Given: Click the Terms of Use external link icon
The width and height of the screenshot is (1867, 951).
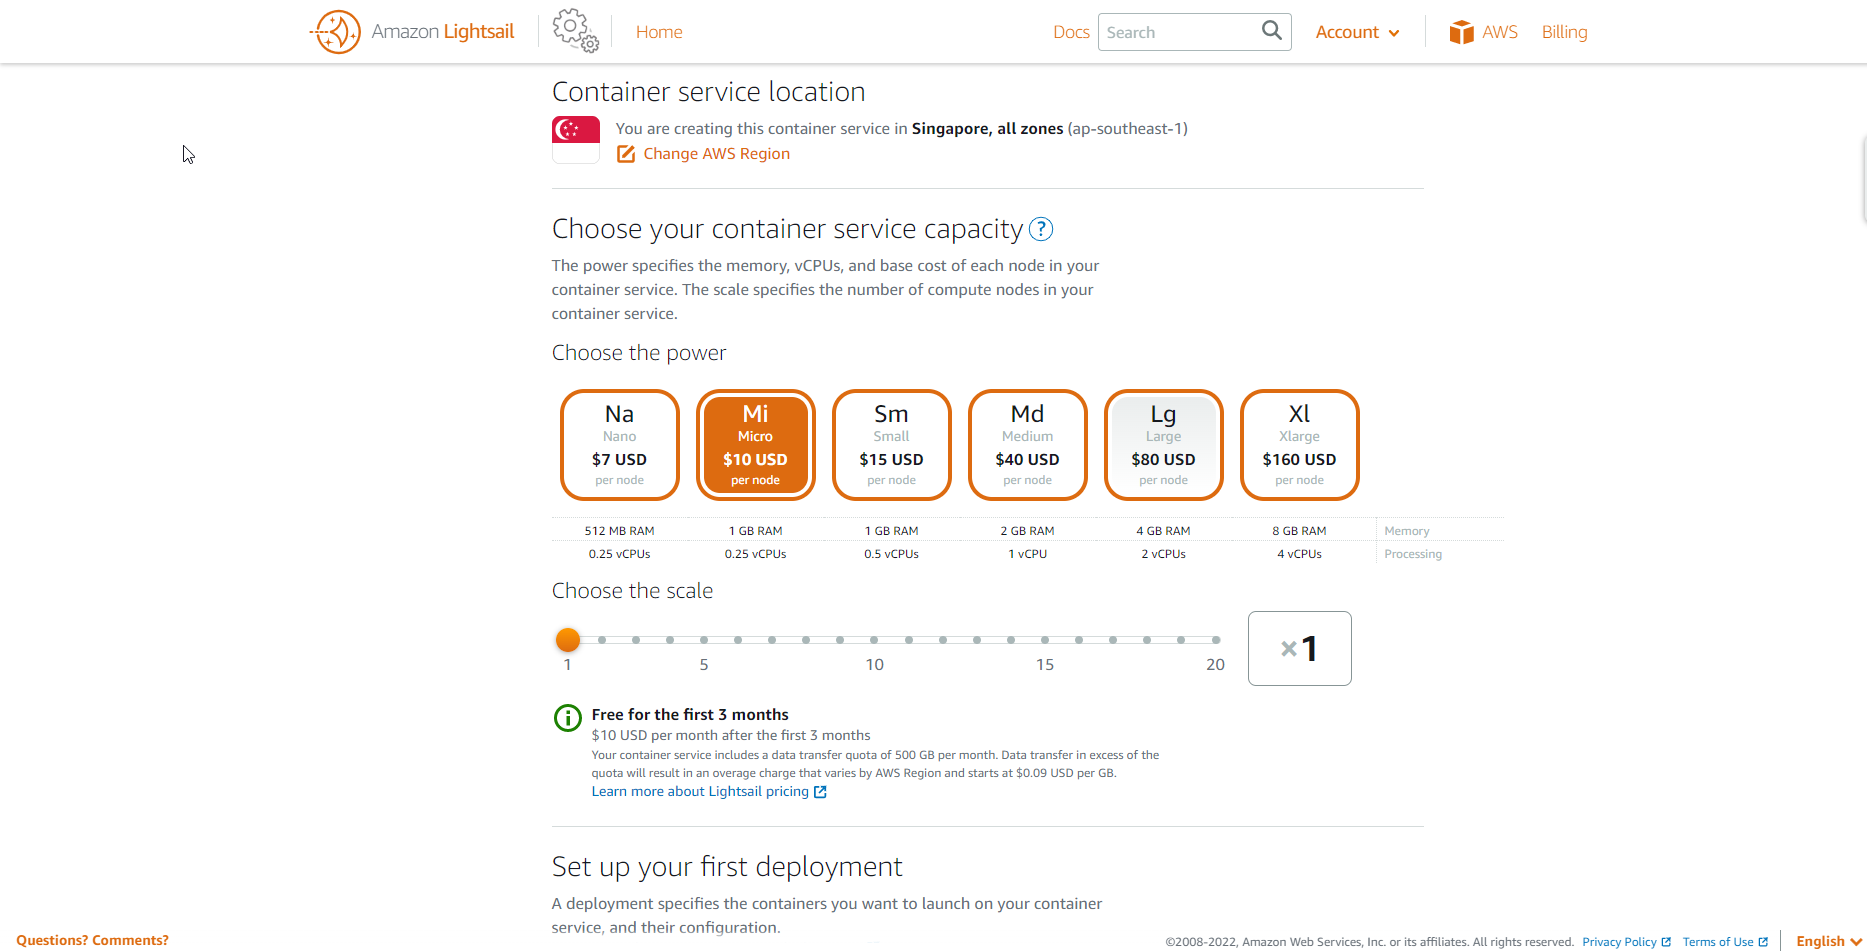Looking at the screenshot, I should 1763,942.
